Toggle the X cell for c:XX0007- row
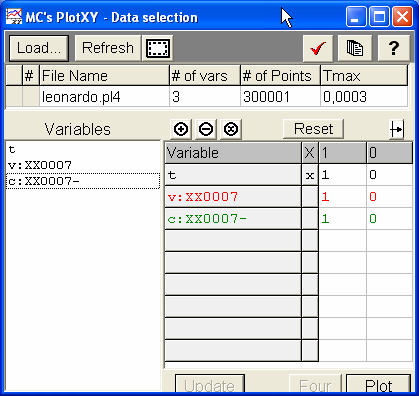 point(310,219)
